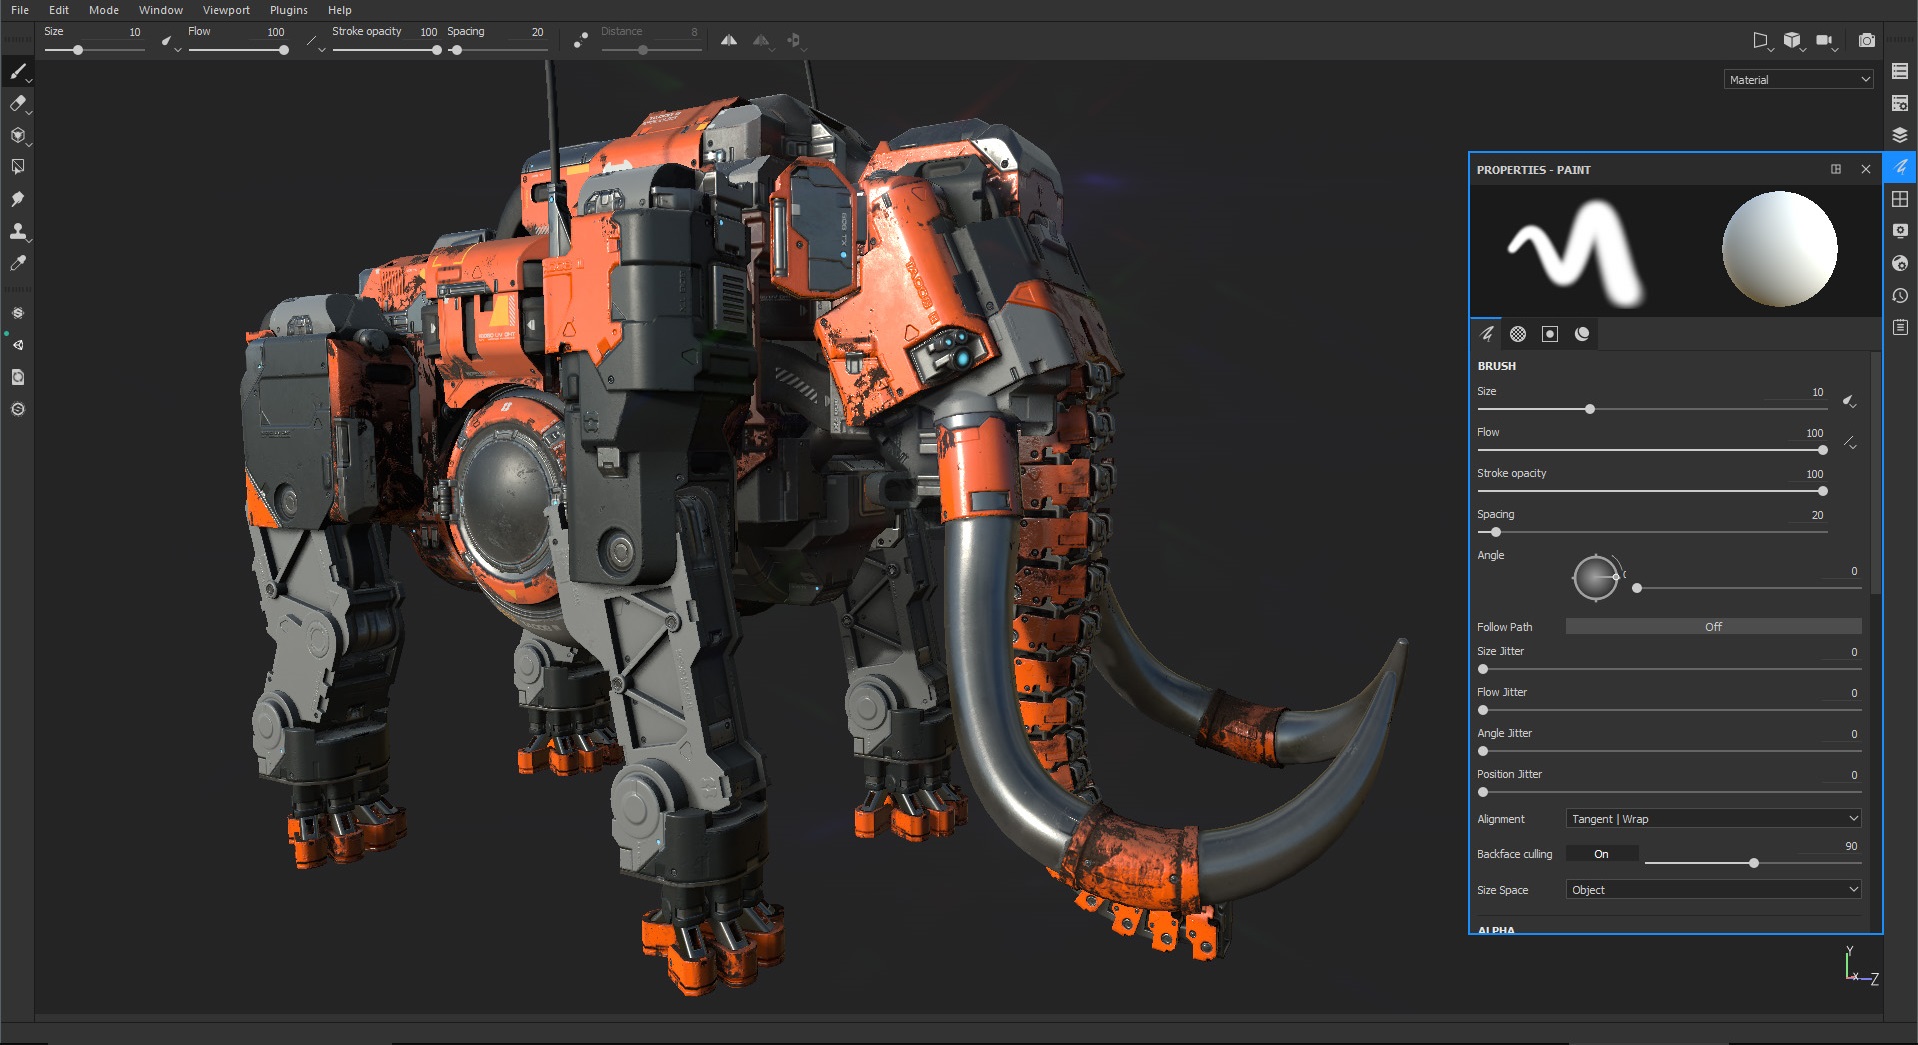This screenshot has height=1045, width=1918.
Task: Select the Smudge tool
Action: [18, 199]
